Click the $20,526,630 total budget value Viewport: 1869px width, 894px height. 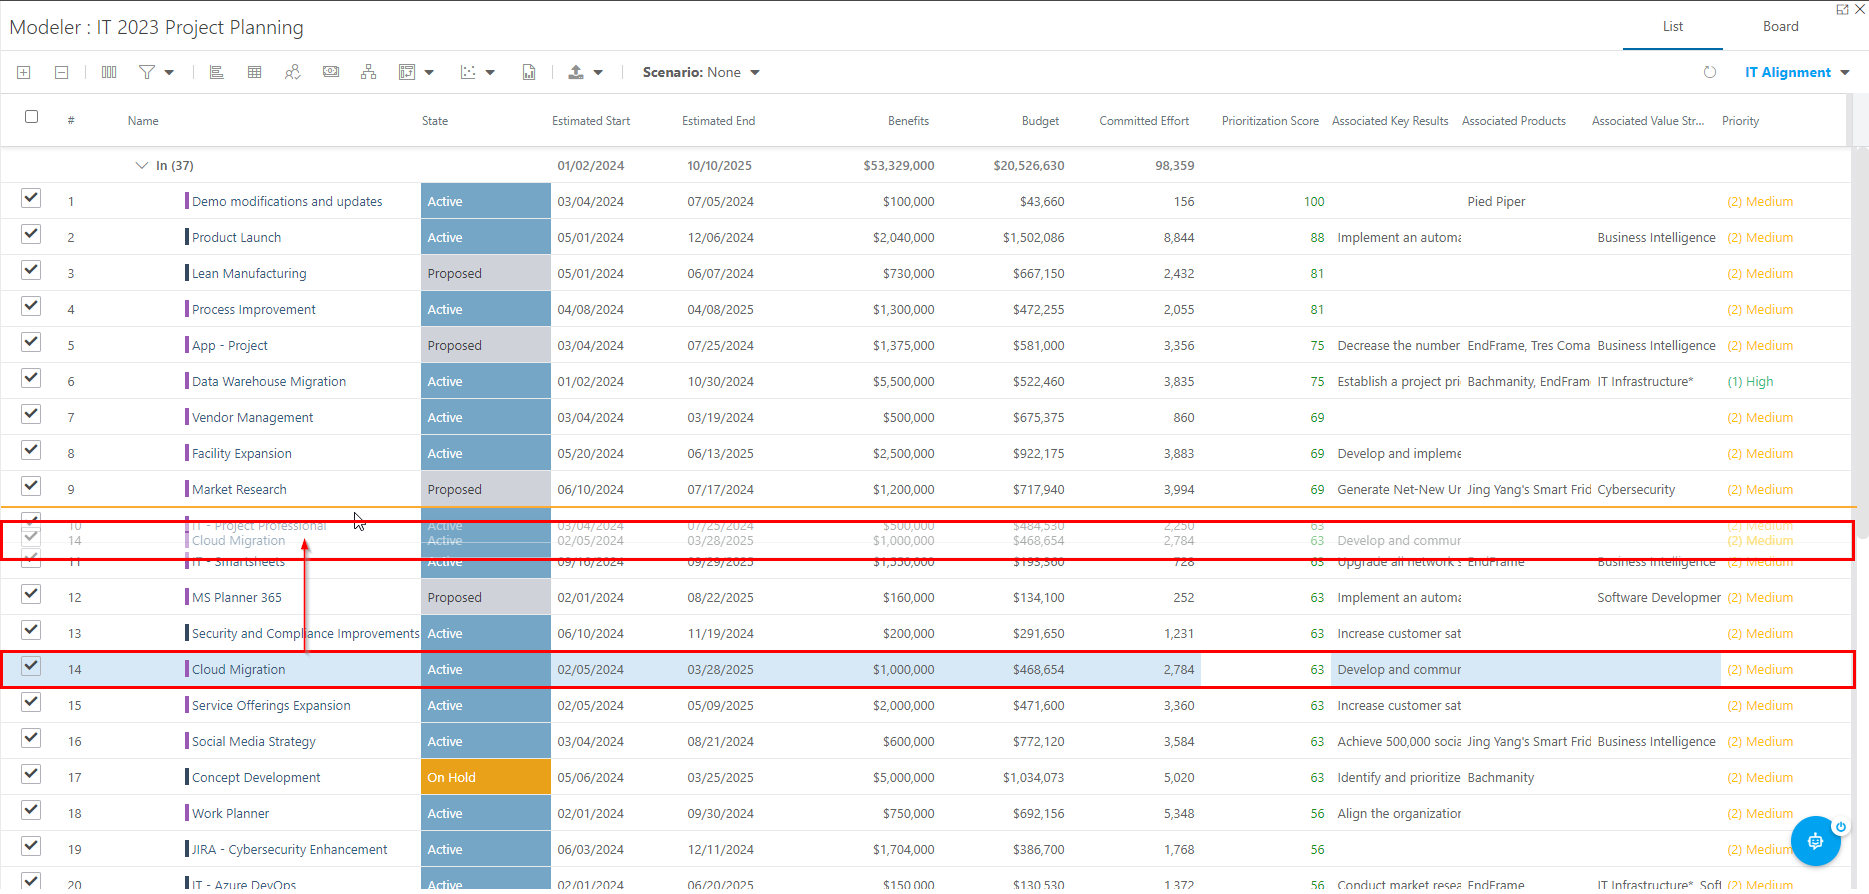(1029, 166)
